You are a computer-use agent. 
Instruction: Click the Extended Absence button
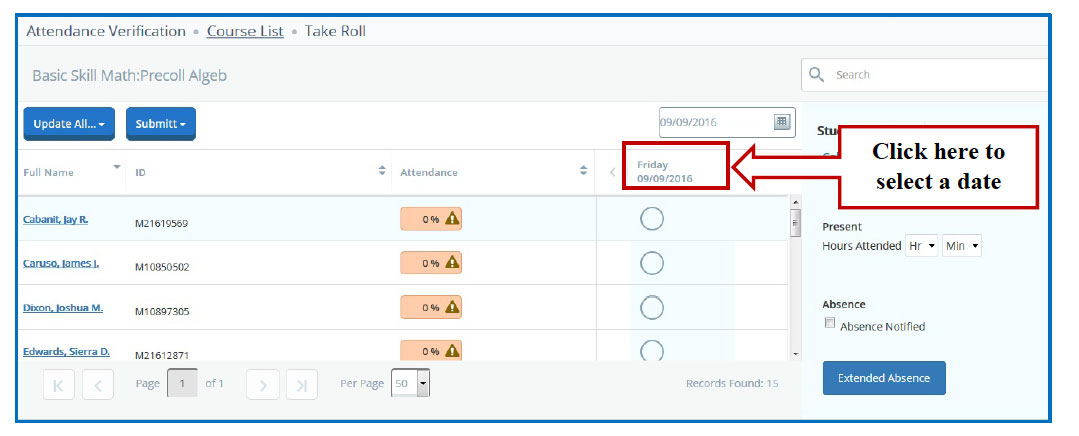[x=883, y=378]
